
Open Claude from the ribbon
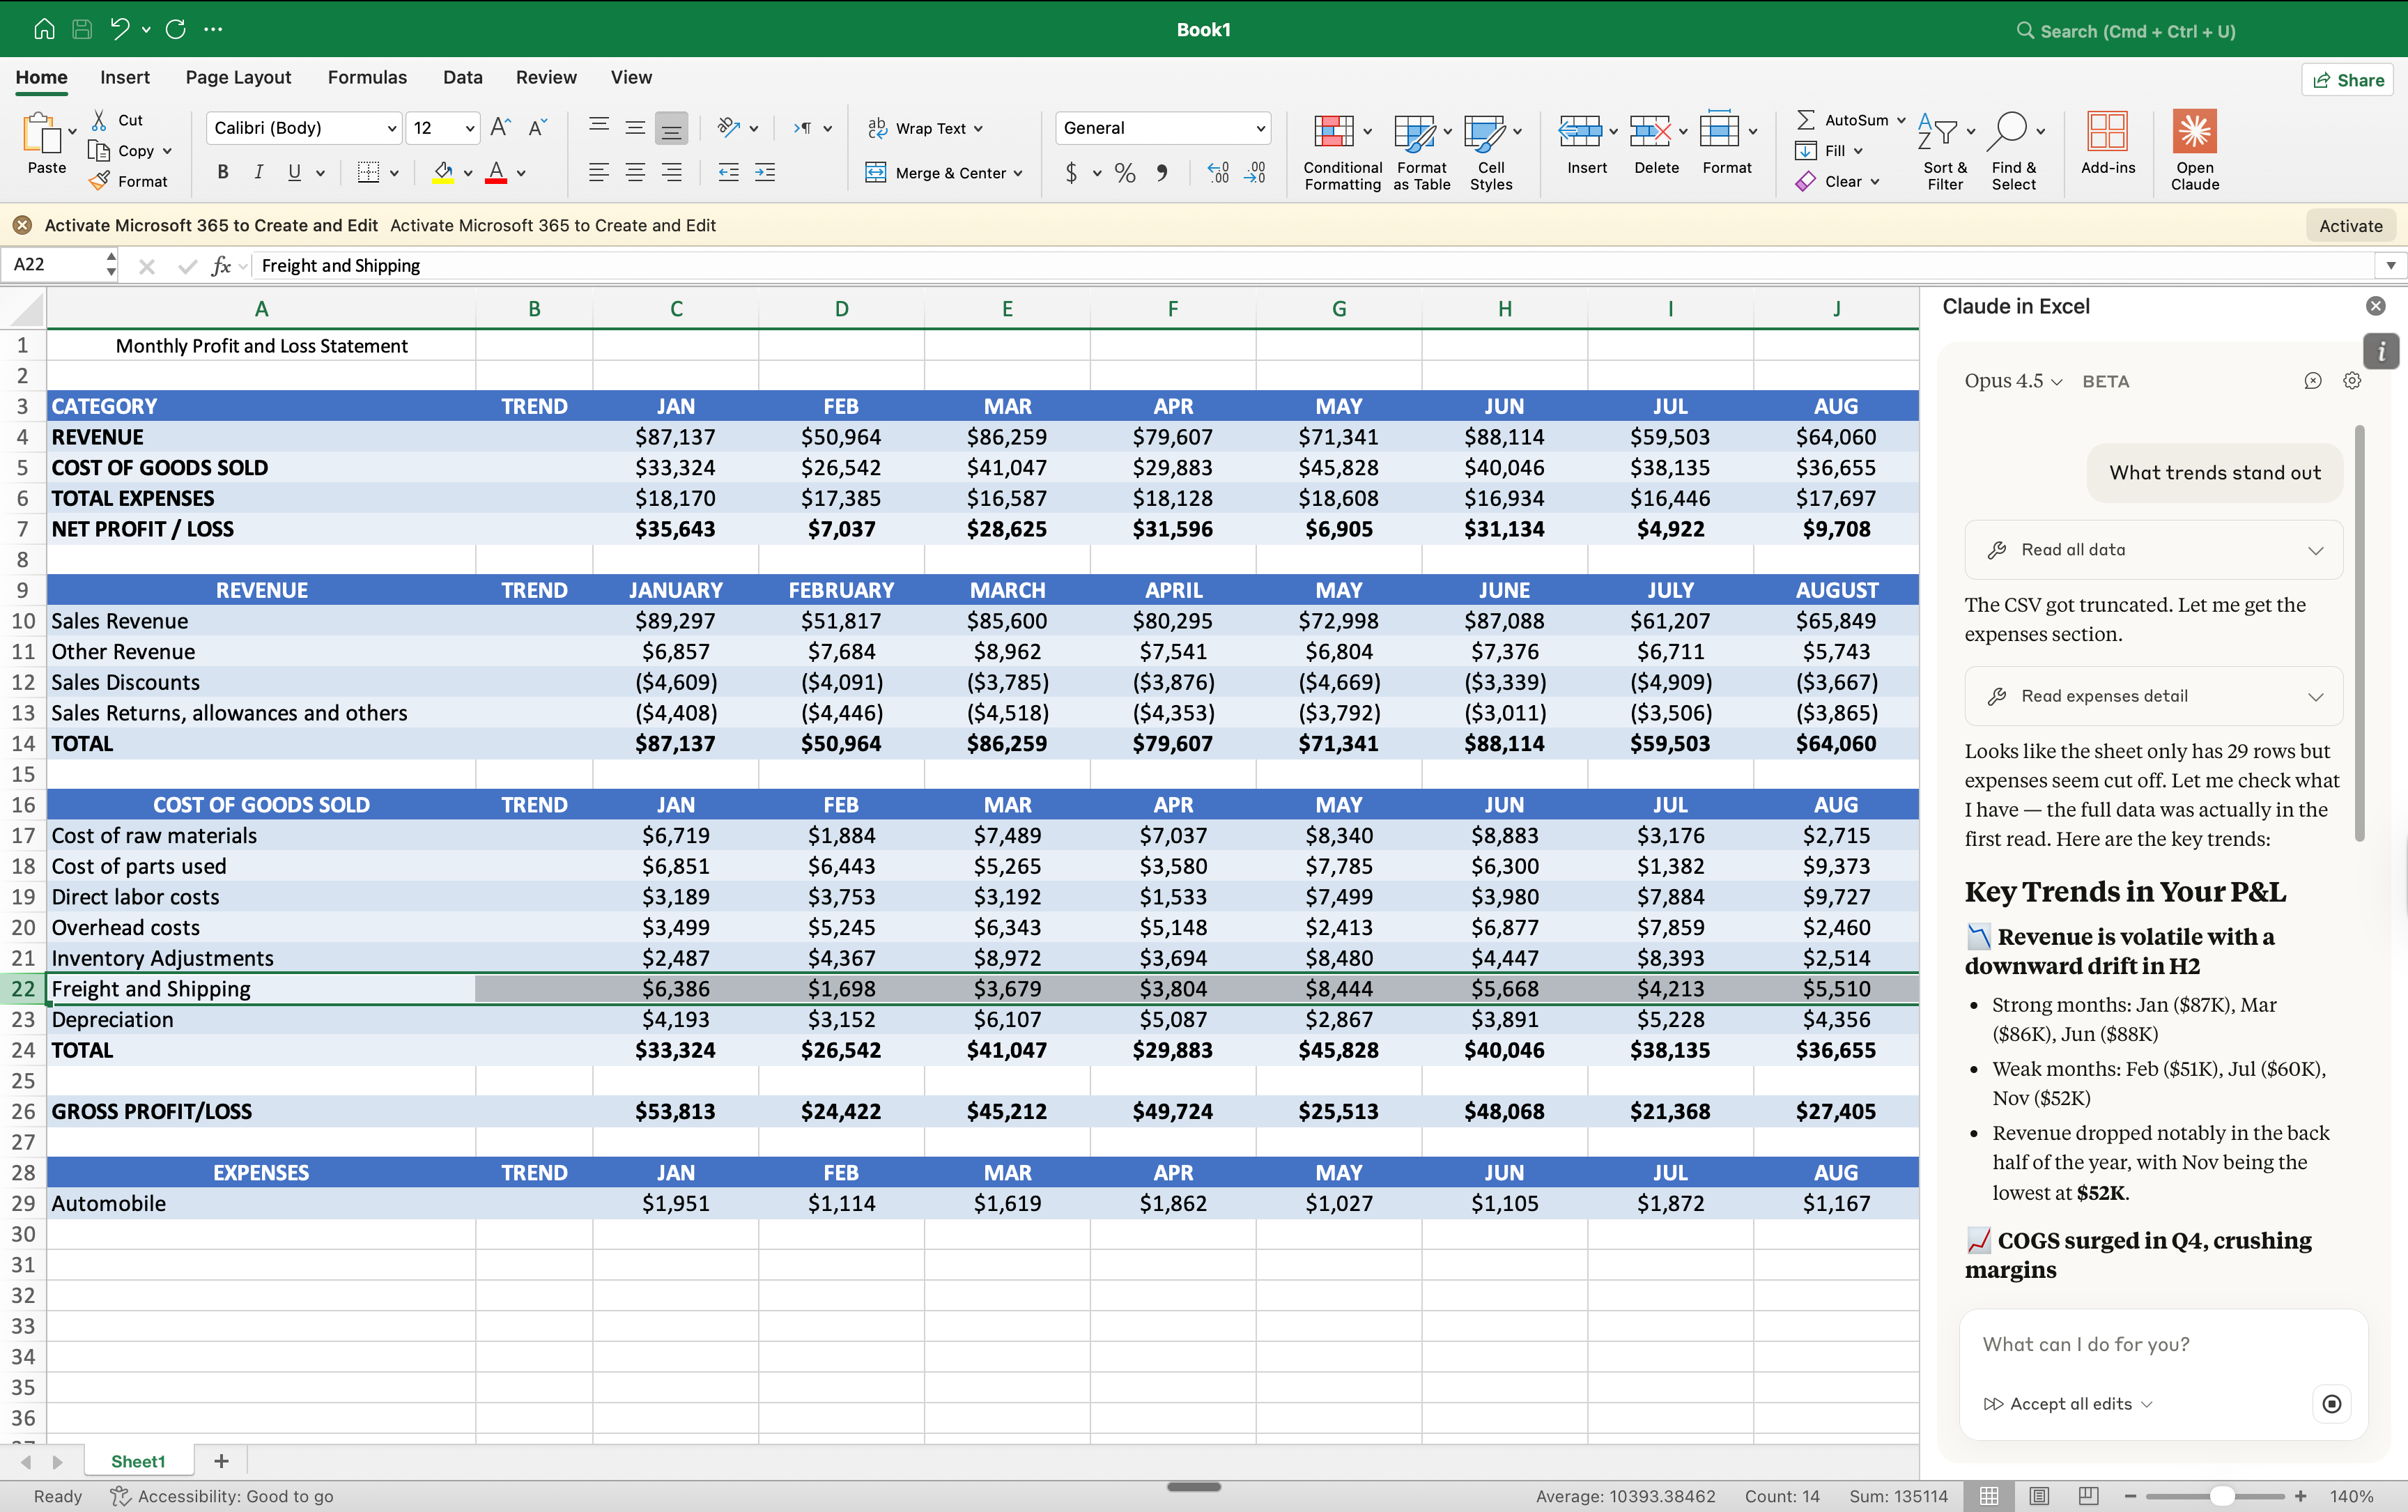point(2194,150)
